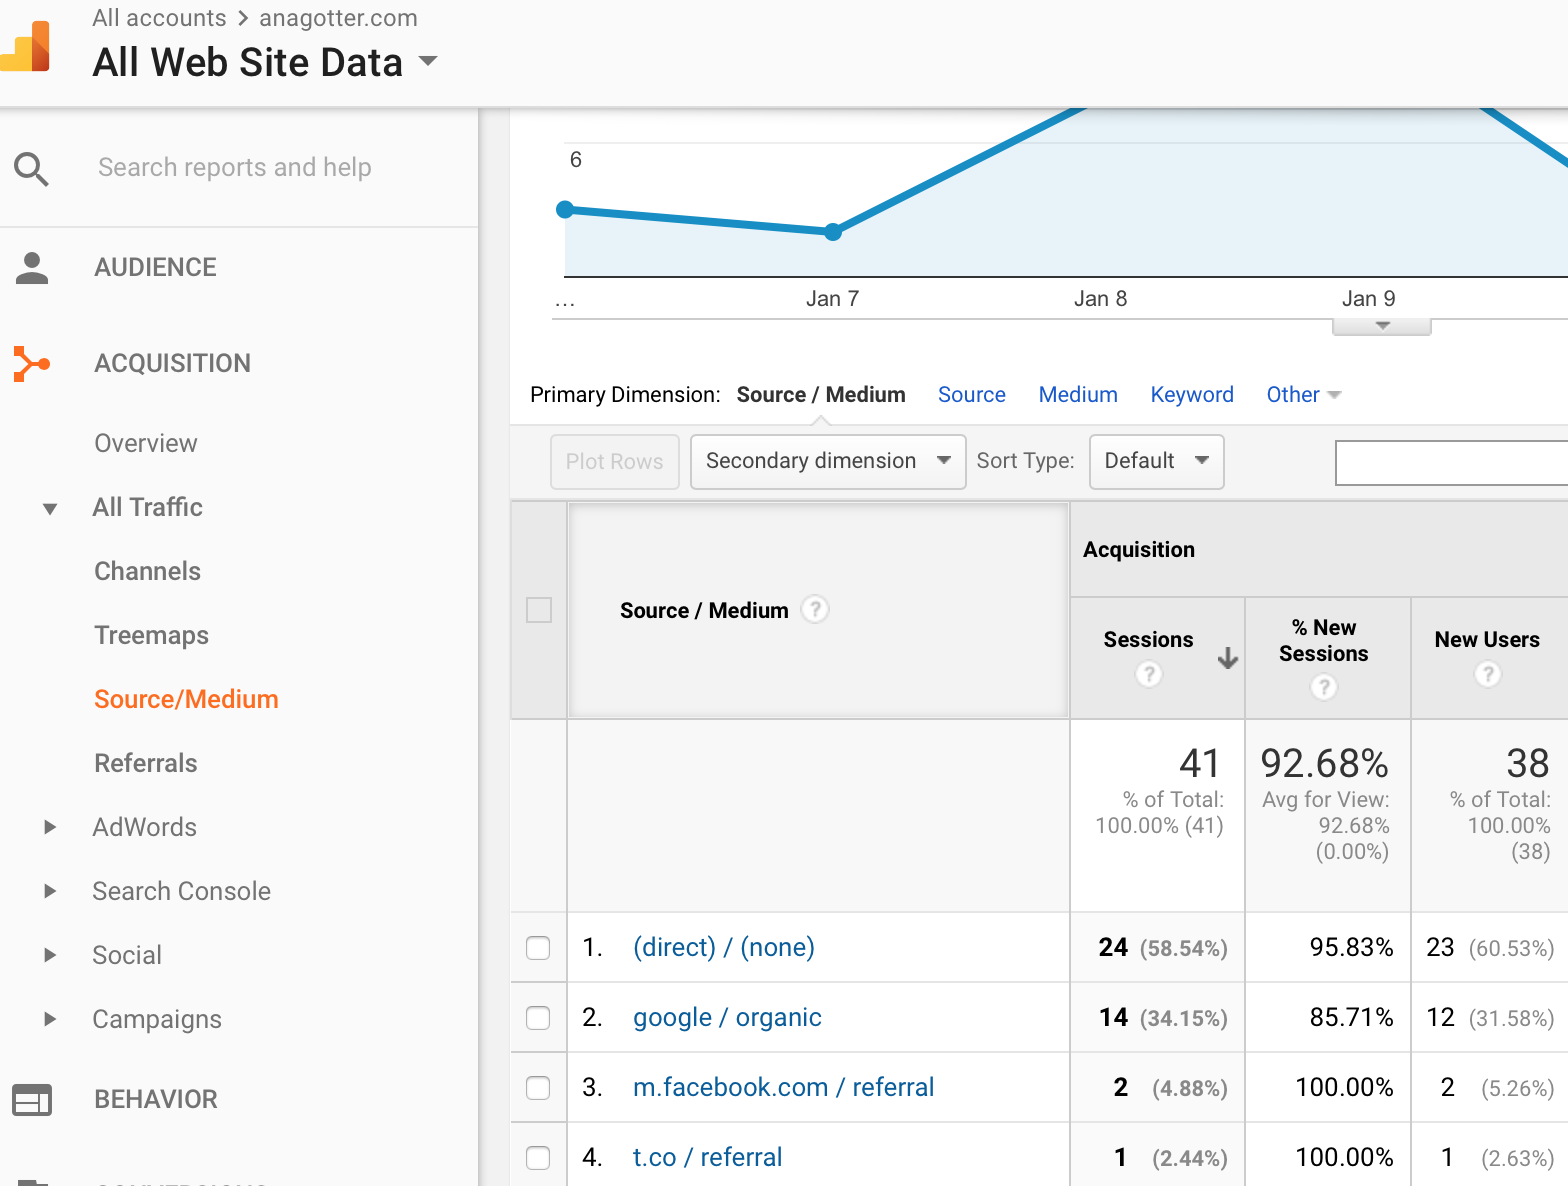Click the Search reports and help field
This screenshot has width=1568, height=1186.
235,168
